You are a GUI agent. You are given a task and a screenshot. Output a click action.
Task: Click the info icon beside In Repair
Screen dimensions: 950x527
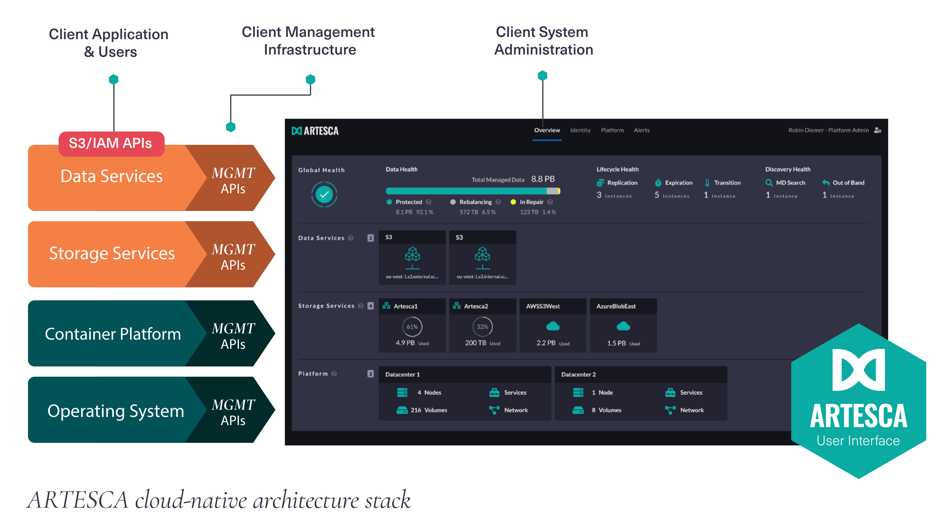click(550, 202)
